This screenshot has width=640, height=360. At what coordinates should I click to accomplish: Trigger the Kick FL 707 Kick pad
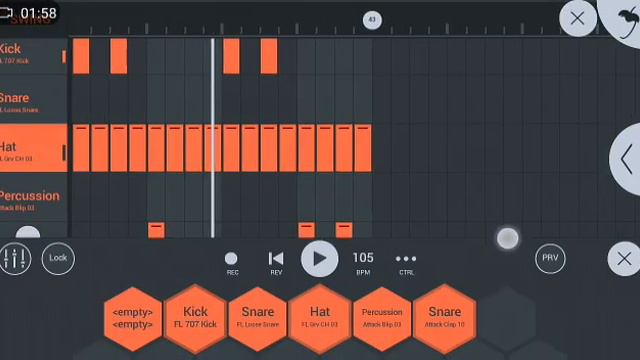(x=195, y=319)
